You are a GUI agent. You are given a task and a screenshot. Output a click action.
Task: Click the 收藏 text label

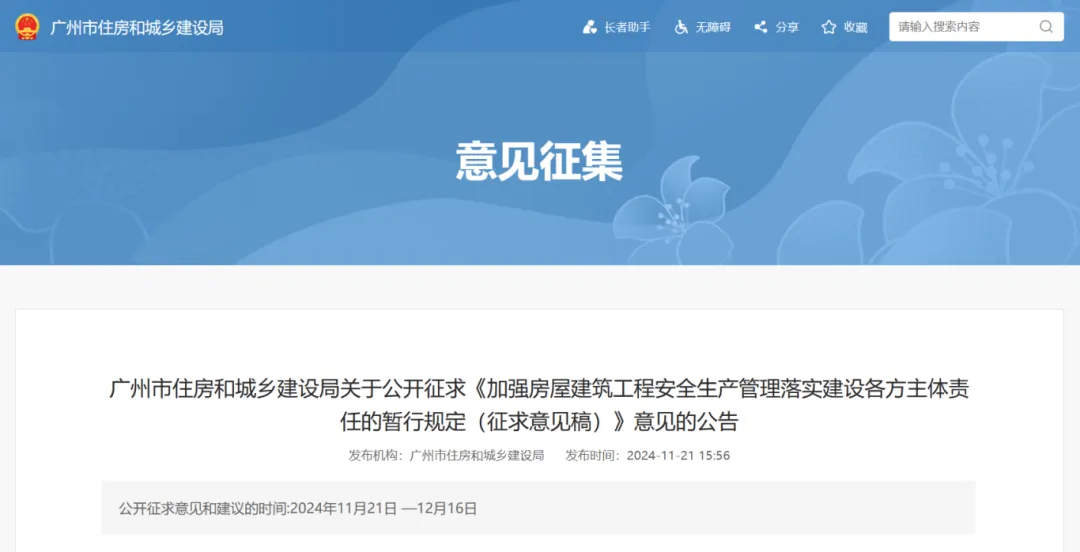coord(855,27)
